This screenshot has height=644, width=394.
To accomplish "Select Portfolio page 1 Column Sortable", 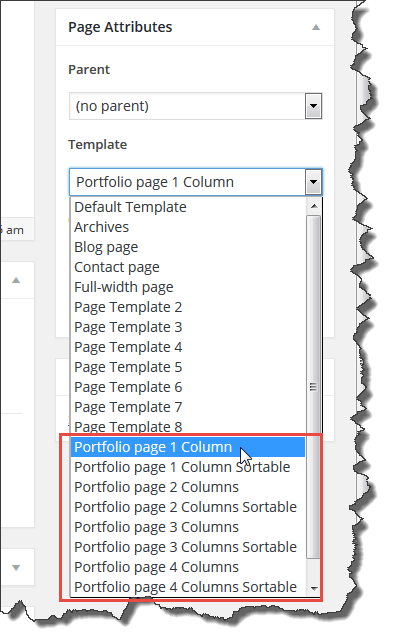I will click(188, 467).
